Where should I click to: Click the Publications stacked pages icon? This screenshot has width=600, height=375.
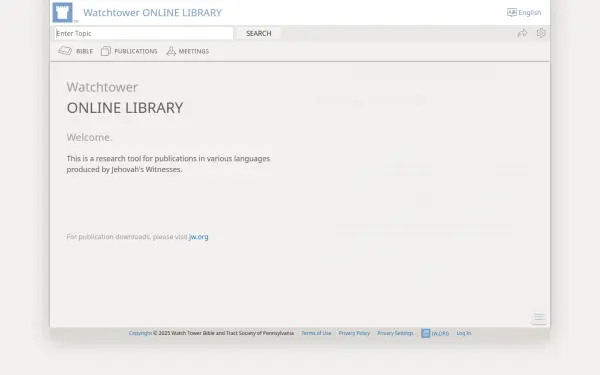coord(106,51)
